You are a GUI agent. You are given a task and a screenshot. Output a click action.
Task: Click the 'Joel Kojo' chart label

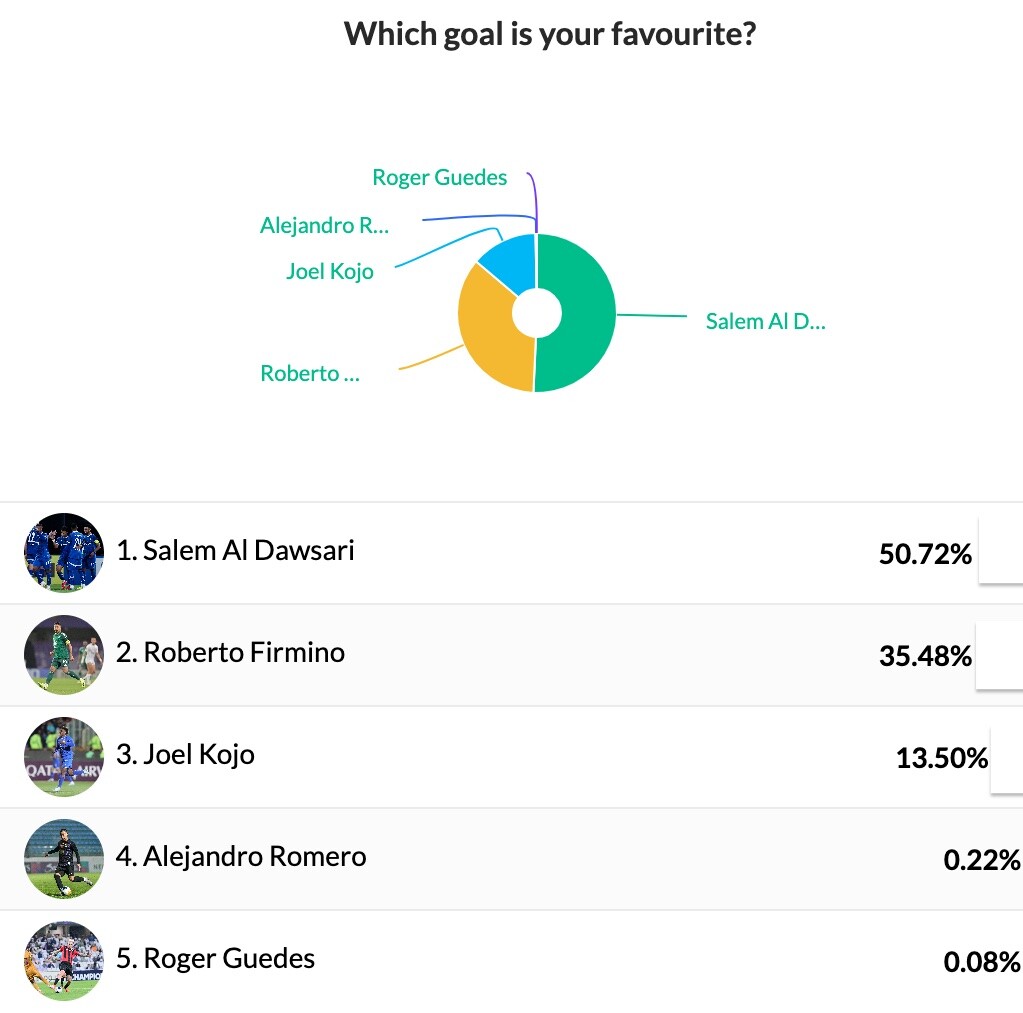tap(329, 271)
